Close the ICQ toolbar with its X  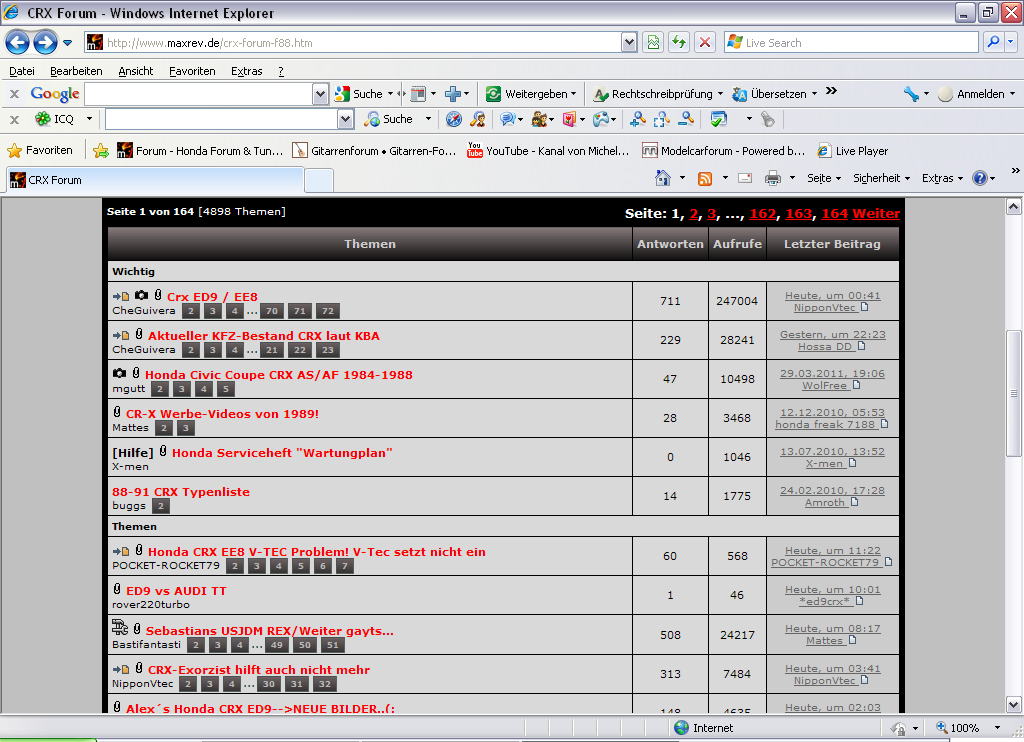pyautogui.click(x=14, y=120)
